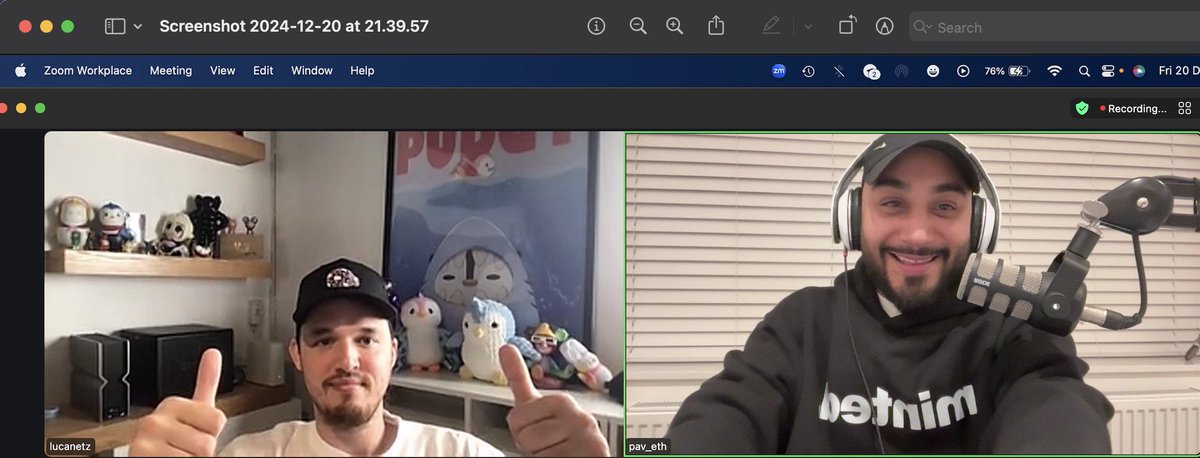Select the pav_eth video tile
Image resolution: width=1200 pixels, height=458 pixels.
pyautogui.click(x=912, y=294)
